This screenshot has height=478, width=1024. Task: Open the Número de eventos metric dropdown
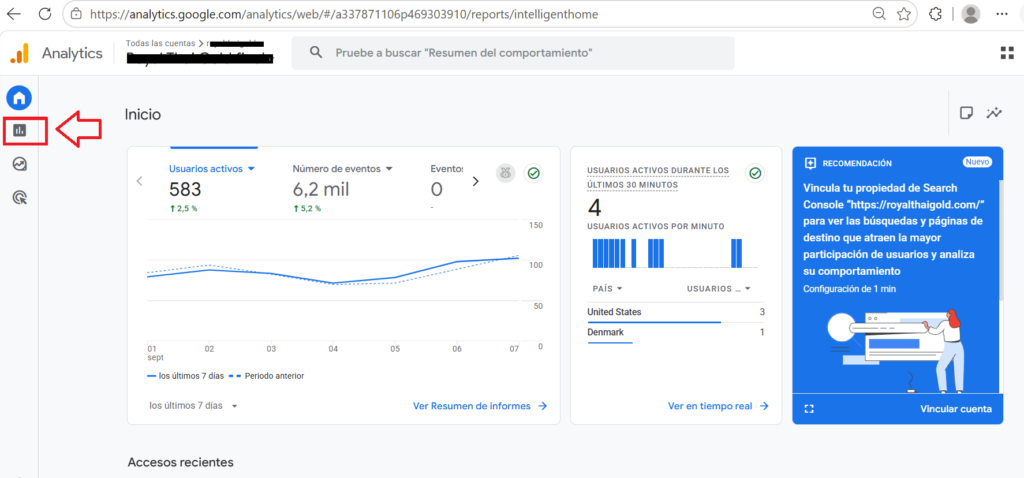tap(342, 168)
